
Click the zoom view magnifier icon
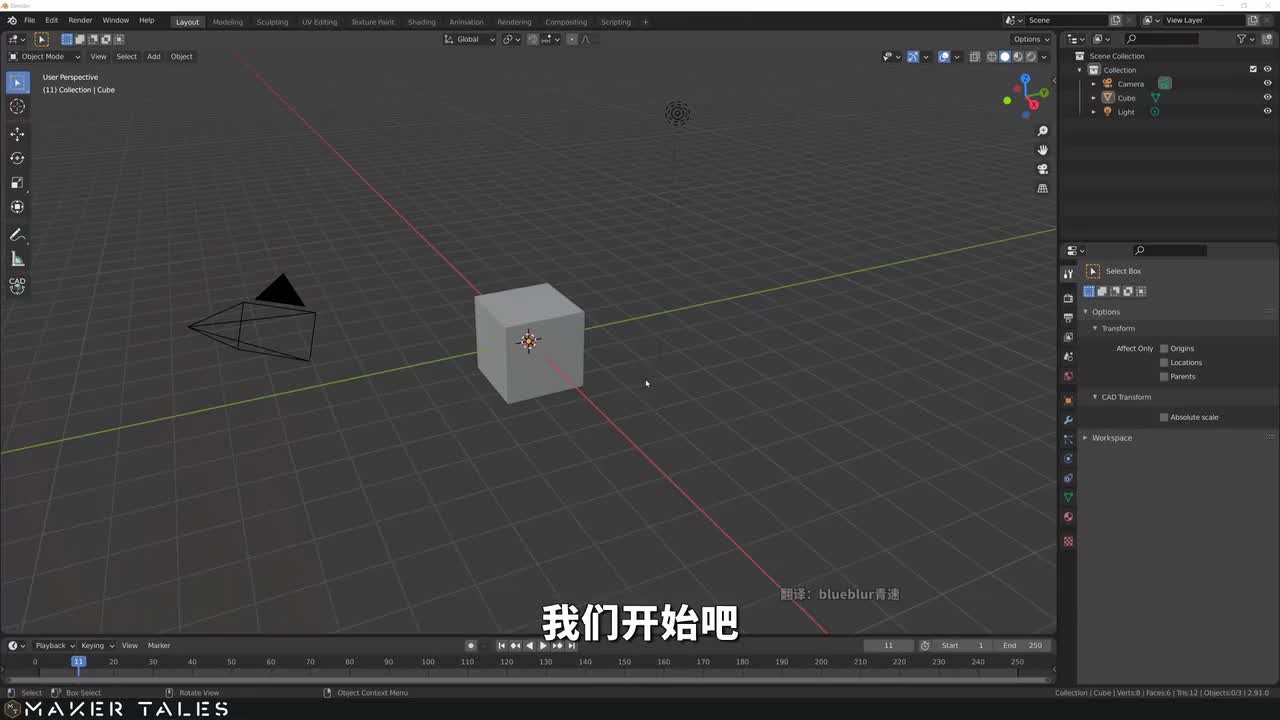tap(1042, 131)
